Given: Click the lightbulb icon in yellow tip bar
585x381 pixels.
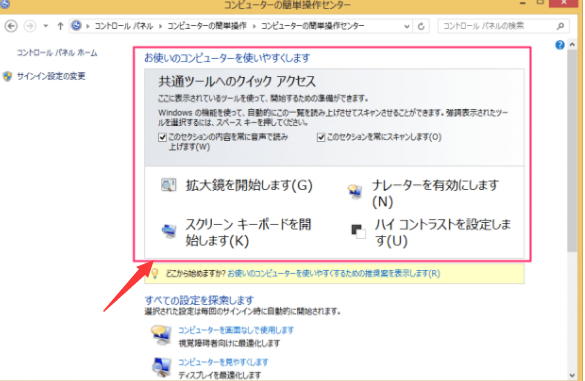Looking at the screenshot, I should pos(155,273).
